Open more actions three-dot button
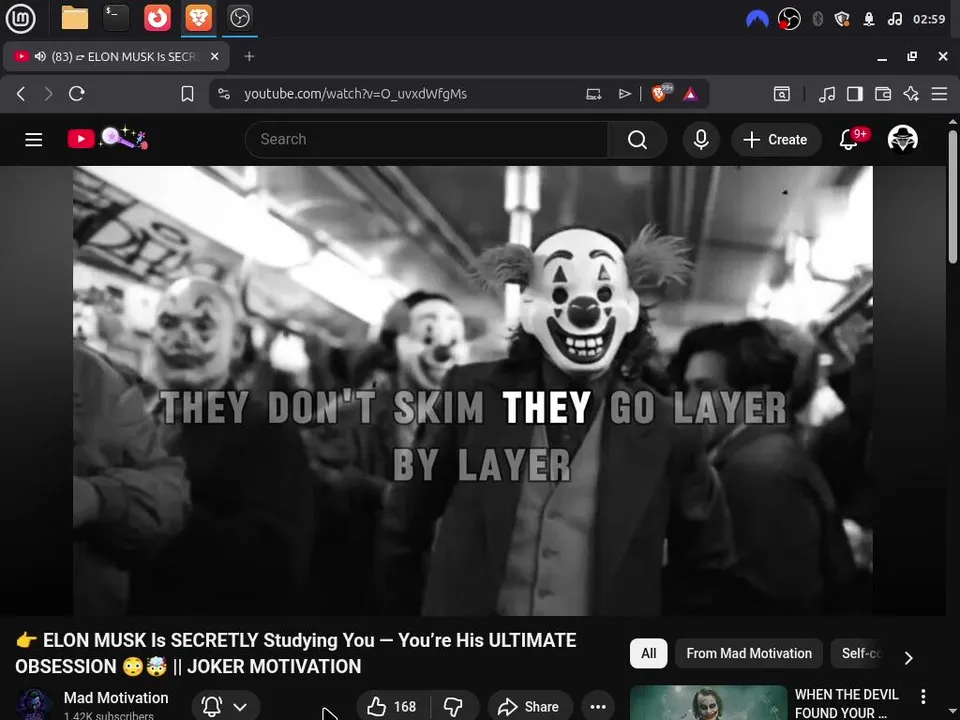Screen dimensions: 960x720 click(x=598, y=707)
